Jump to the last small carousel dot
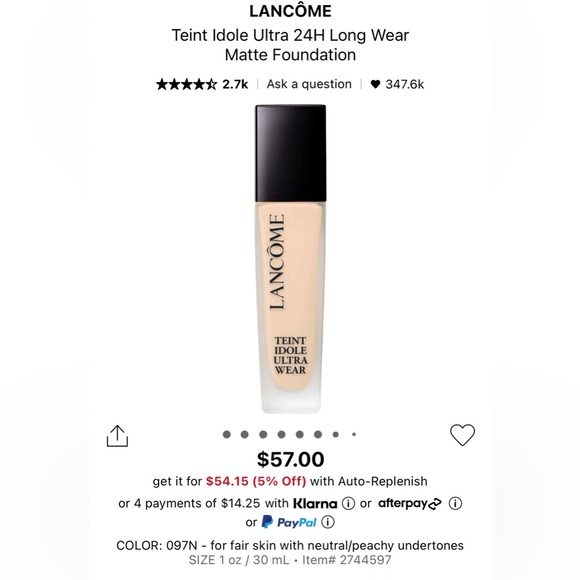This screenshot has height=580, width=580. point(354,435)
